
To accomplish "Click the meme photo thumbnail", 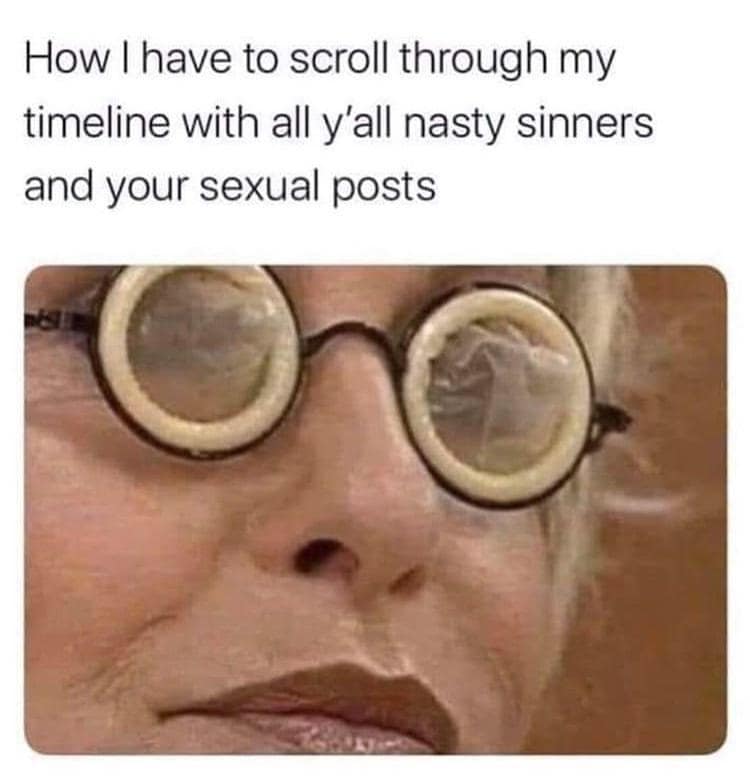I will click(x=376, y=510).
